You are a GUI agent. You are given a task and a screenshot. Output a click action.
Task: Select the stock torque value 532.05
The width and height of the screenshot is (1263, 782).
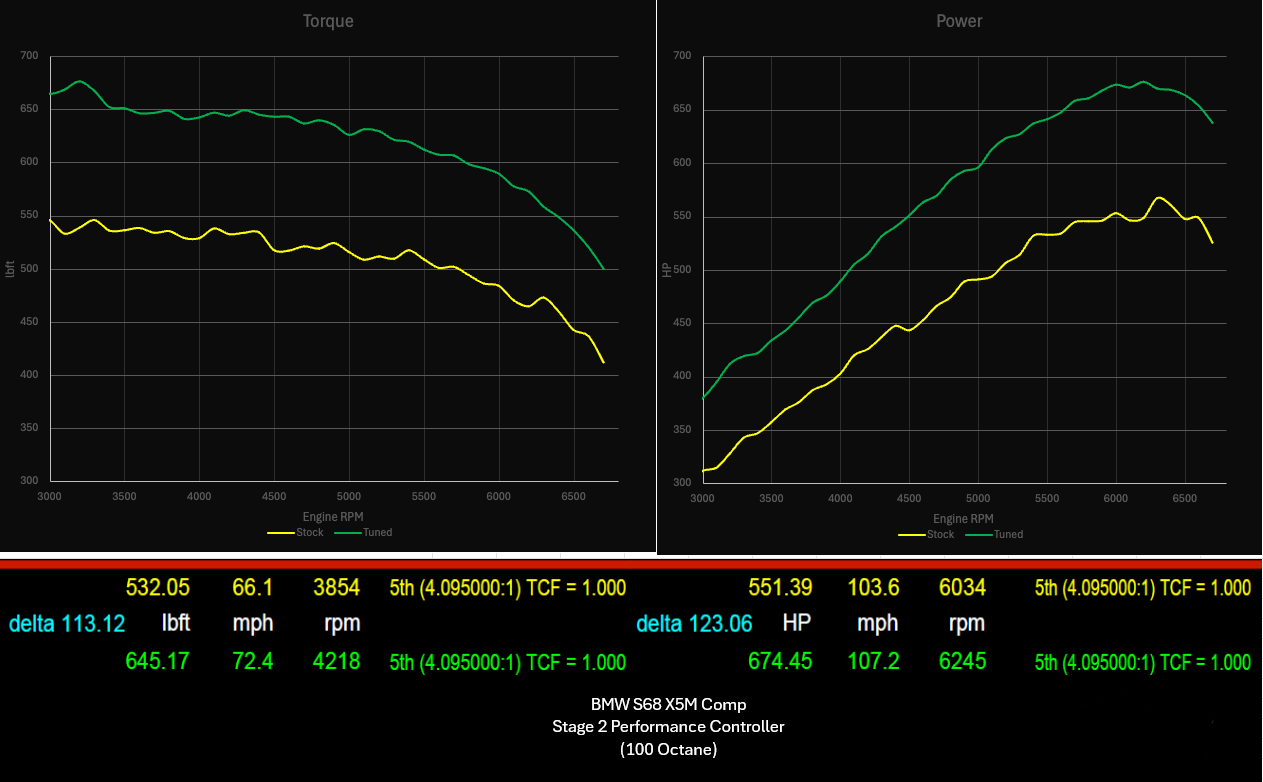[158, 587]
